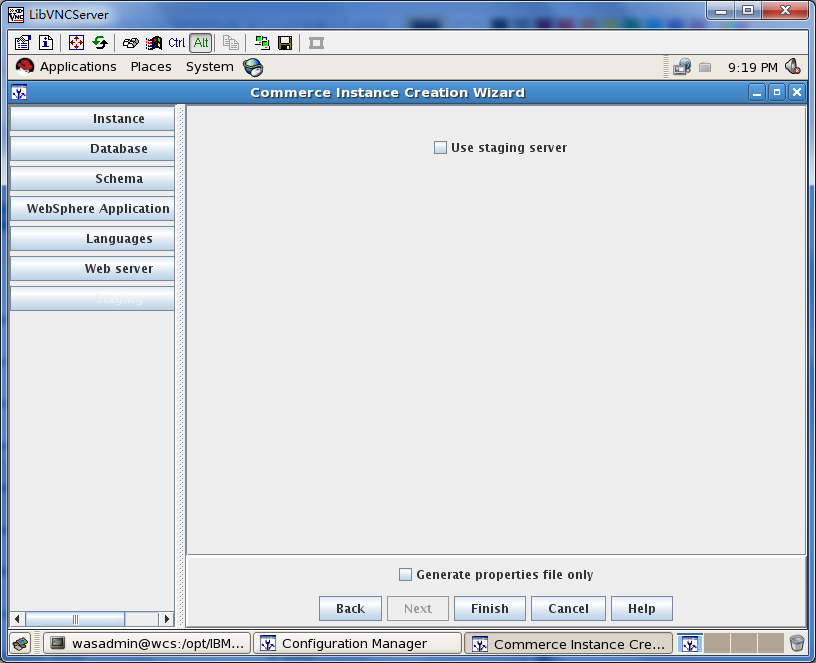Click the Help button

[x=642, y=608]
